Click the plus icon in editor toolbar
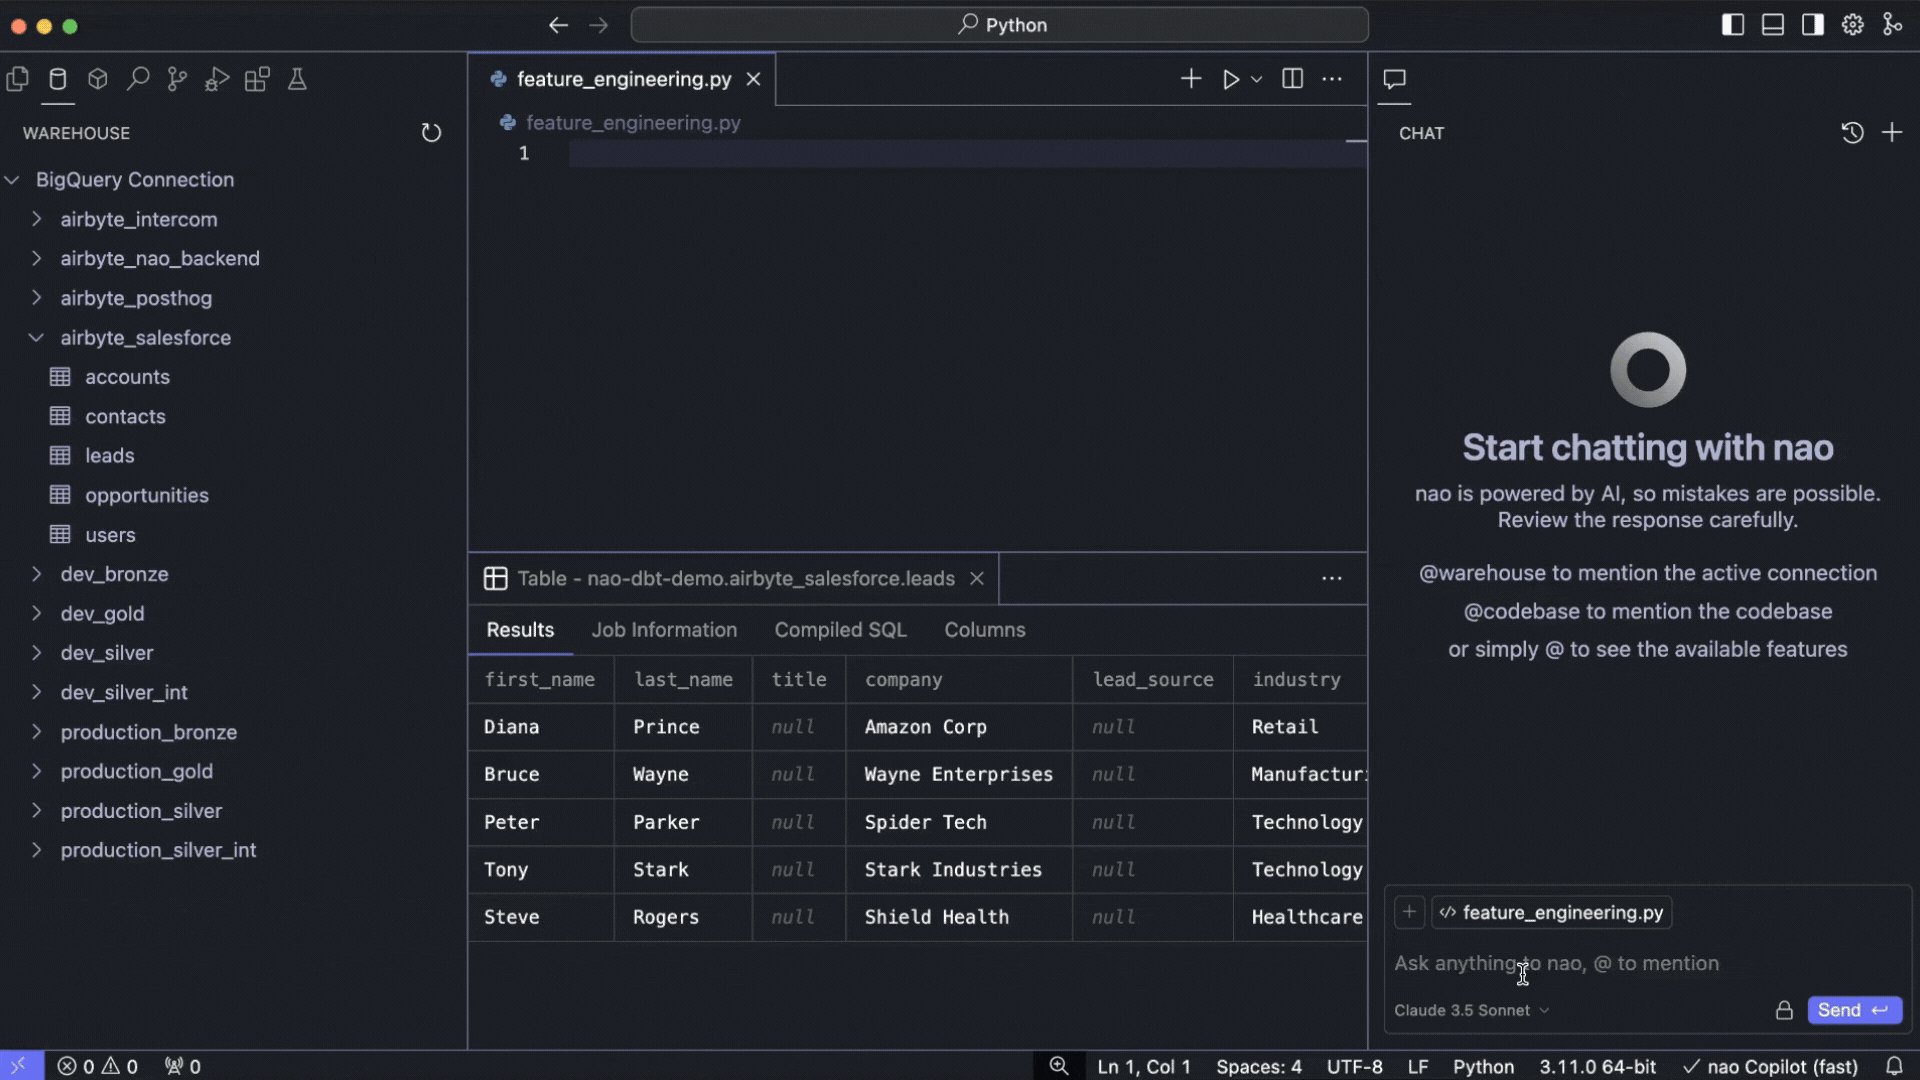 1191,79
